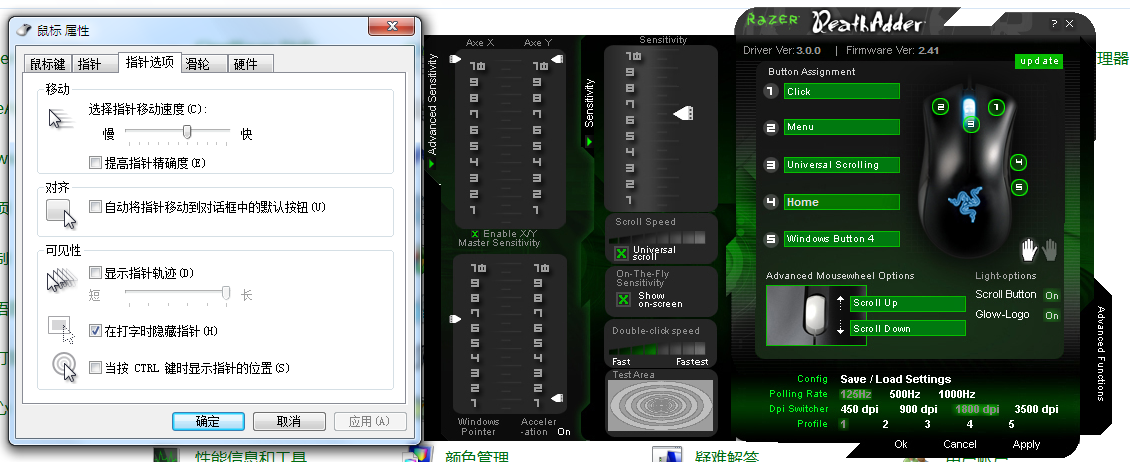Select the highlighted white hand orientation icon
The image size is (1130, 462).
(x=1029, y=250)
